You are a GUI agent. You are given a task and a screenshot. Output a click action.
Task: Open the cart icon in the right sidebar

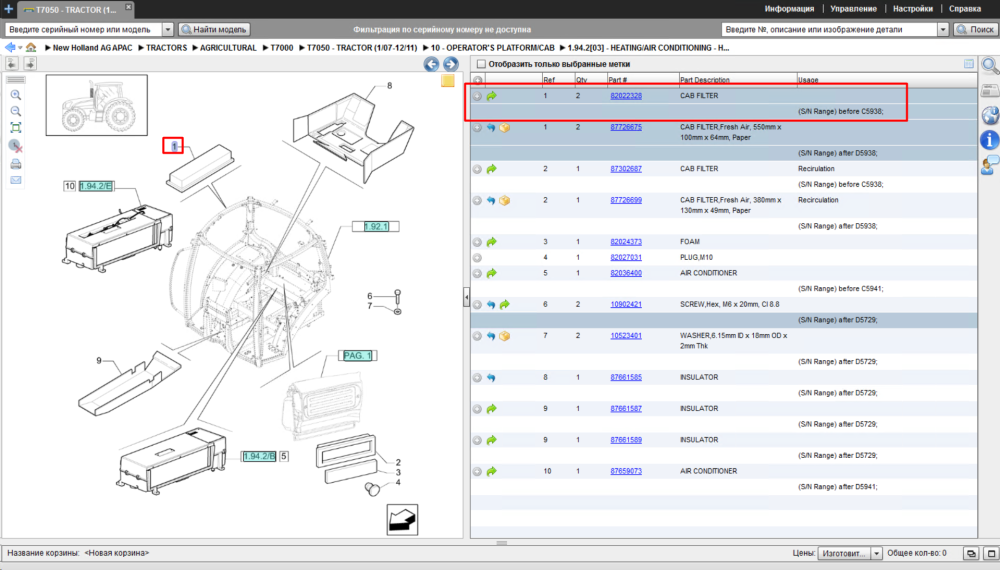990,91
